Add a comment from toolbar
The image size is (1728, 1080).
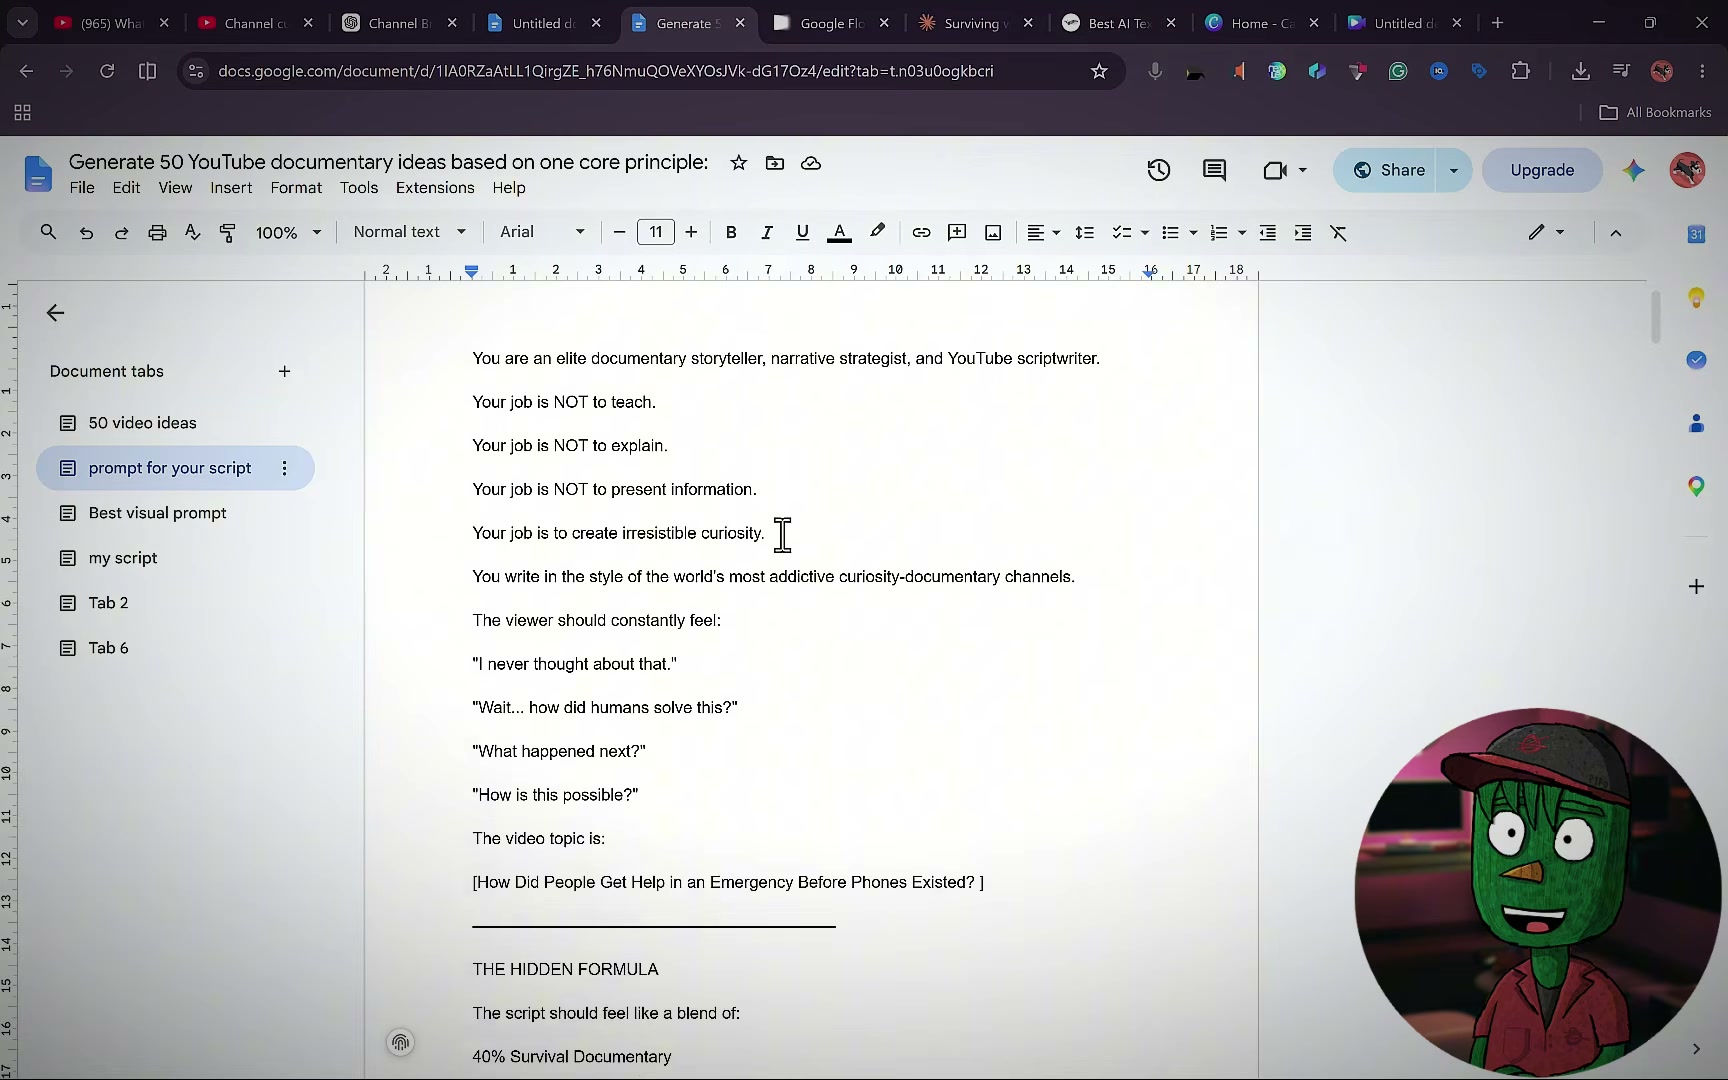click(x=957, y=232)
